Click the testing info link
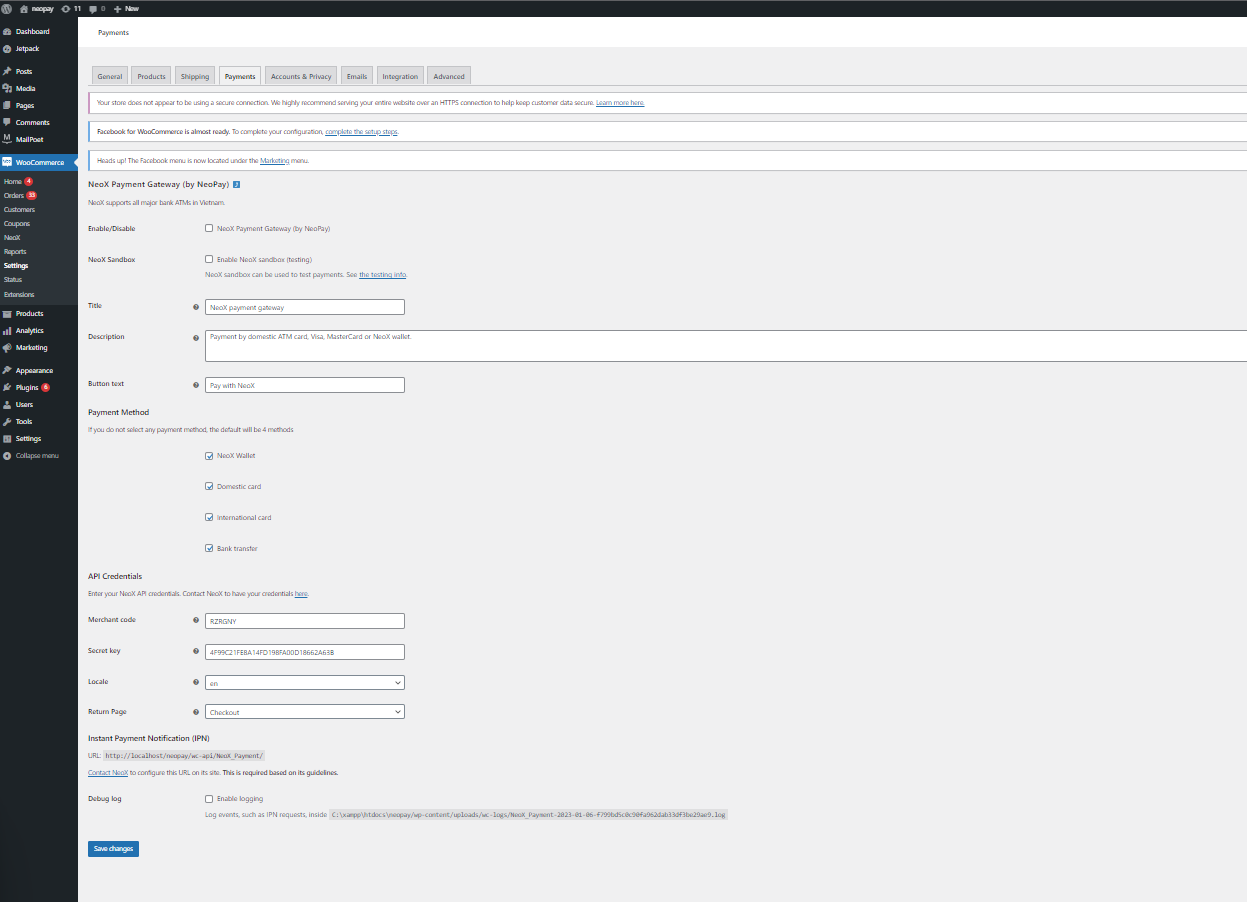This screenshot has height=902, width=1247. 382,275
